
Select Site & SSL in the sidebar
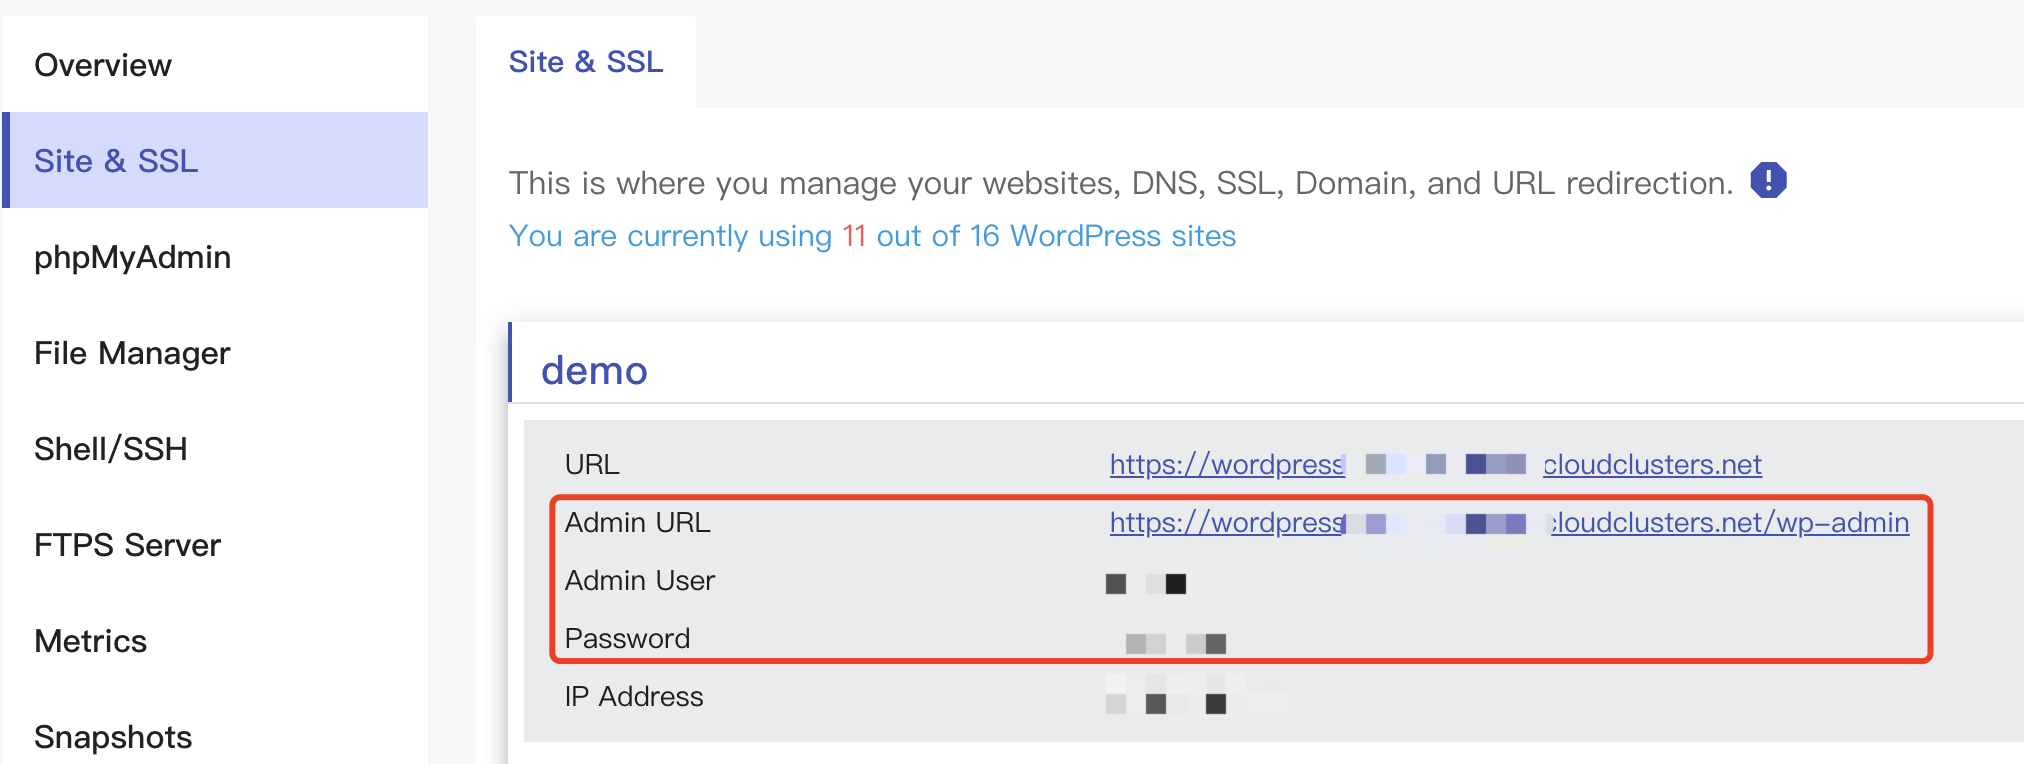click(116, 161)
